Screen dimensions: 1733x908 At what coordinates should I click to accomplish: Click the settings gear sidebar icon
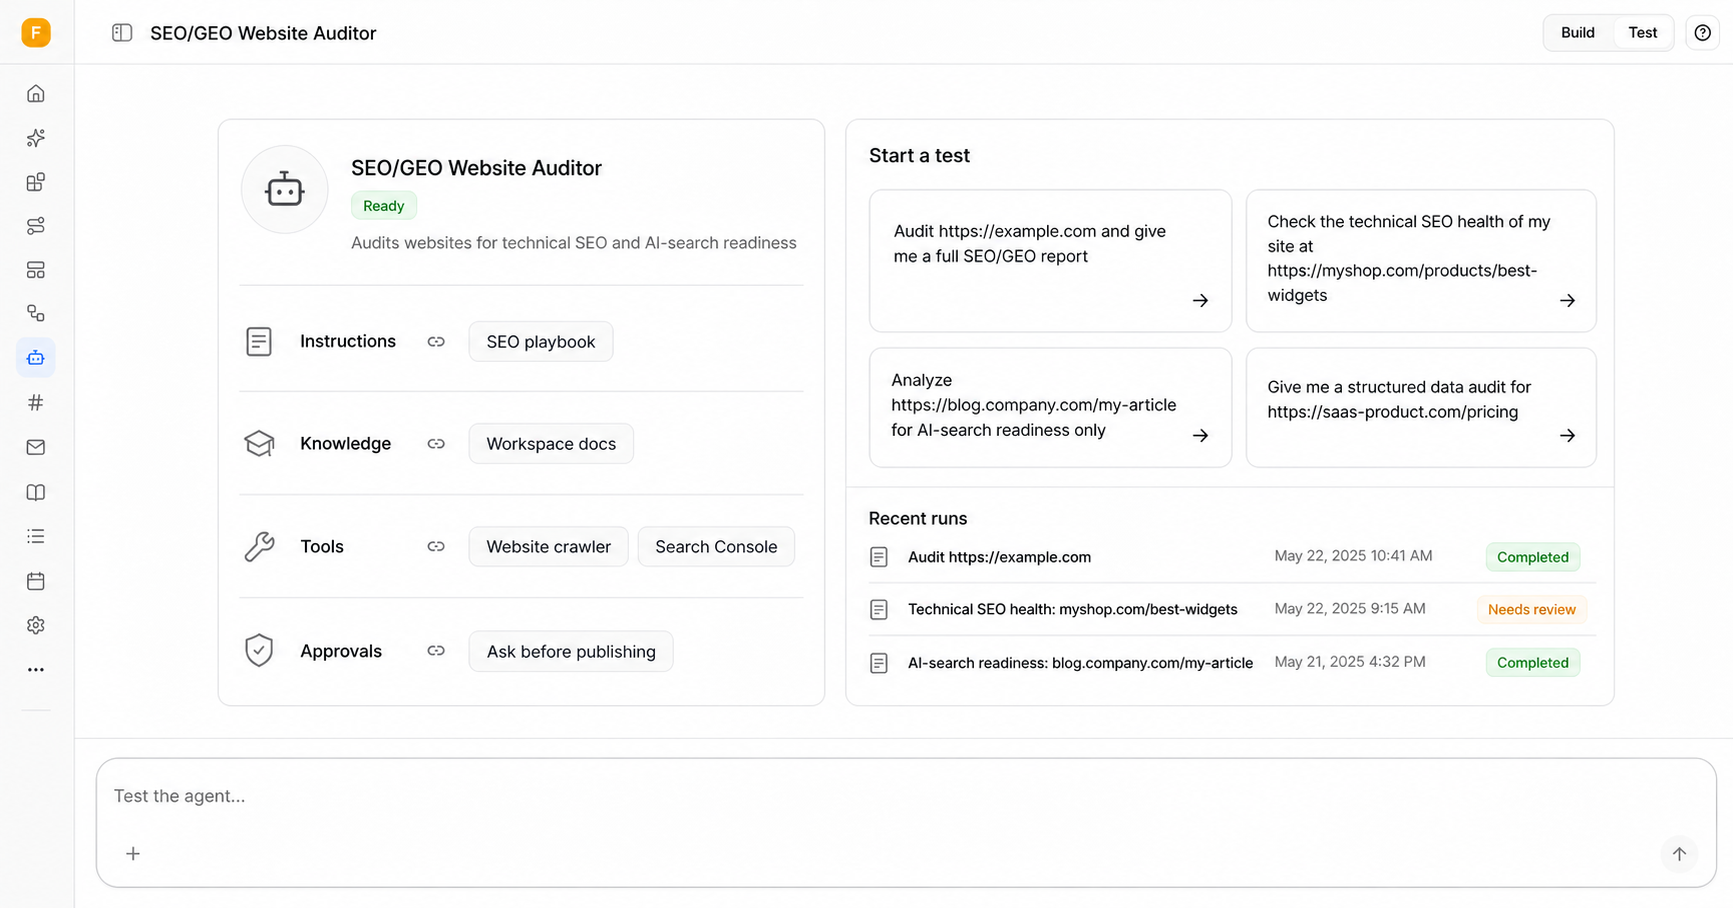pos(36,625)
